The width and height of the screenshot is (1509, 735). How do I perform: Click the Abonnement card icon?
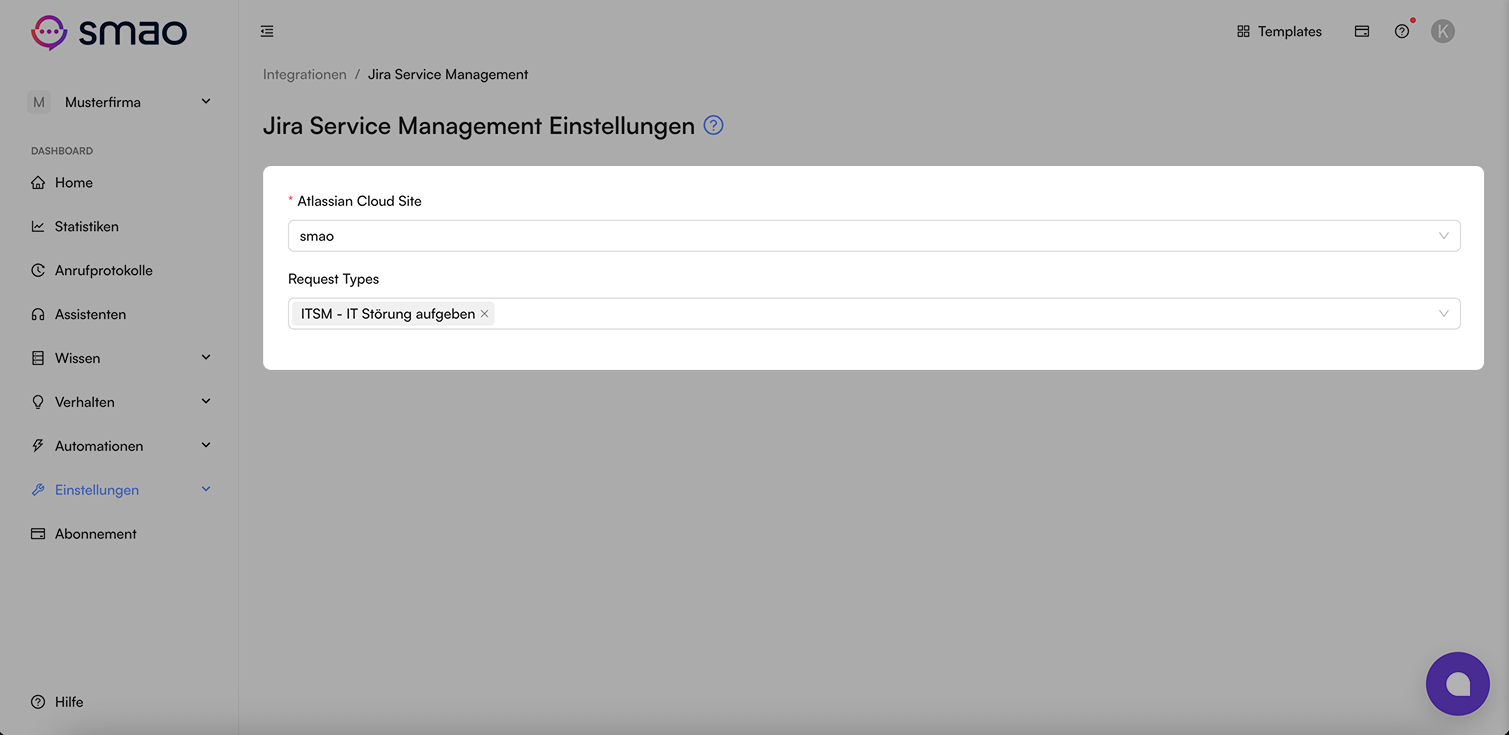(38, 534)
